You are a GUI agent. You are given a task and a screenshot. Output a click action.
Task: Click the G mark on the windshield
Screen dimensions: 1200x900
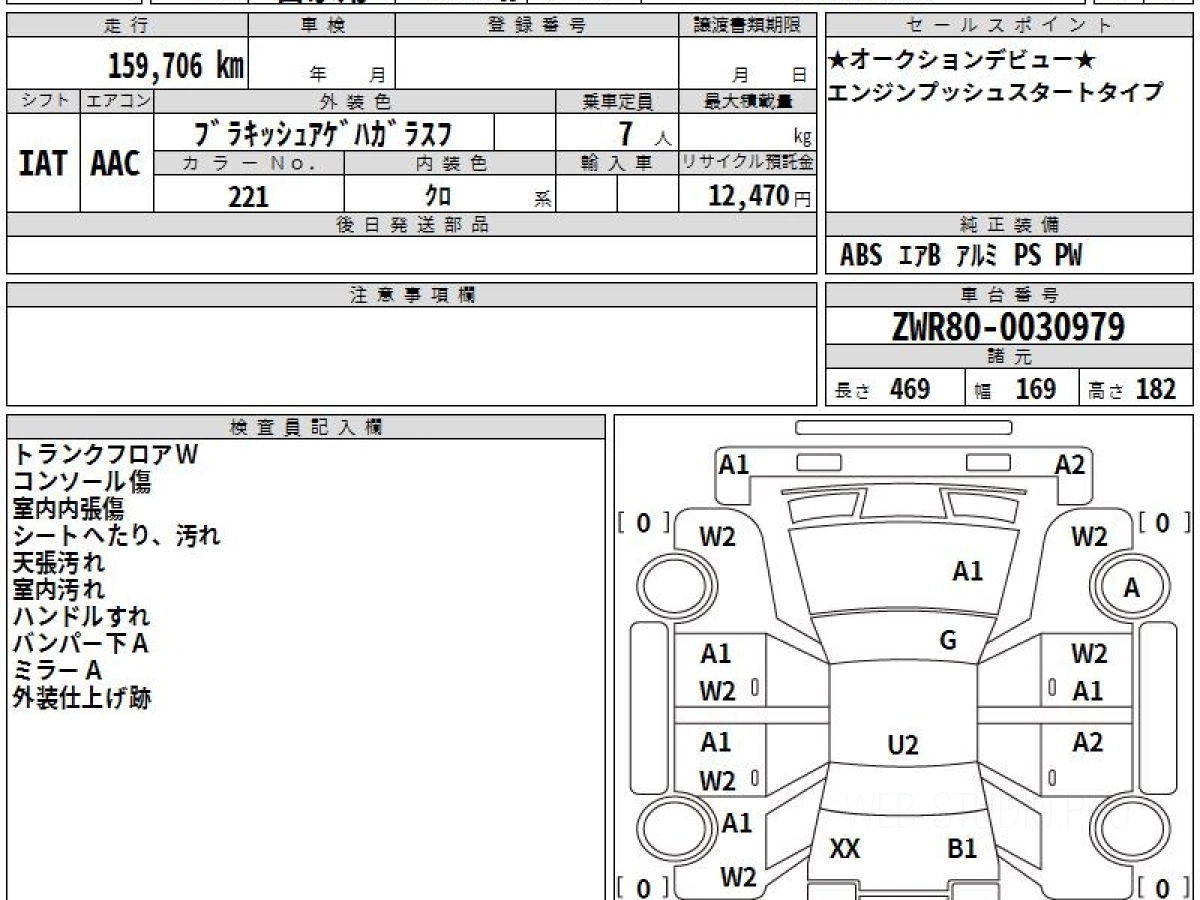pyautogui.click(x=948, y=641)
